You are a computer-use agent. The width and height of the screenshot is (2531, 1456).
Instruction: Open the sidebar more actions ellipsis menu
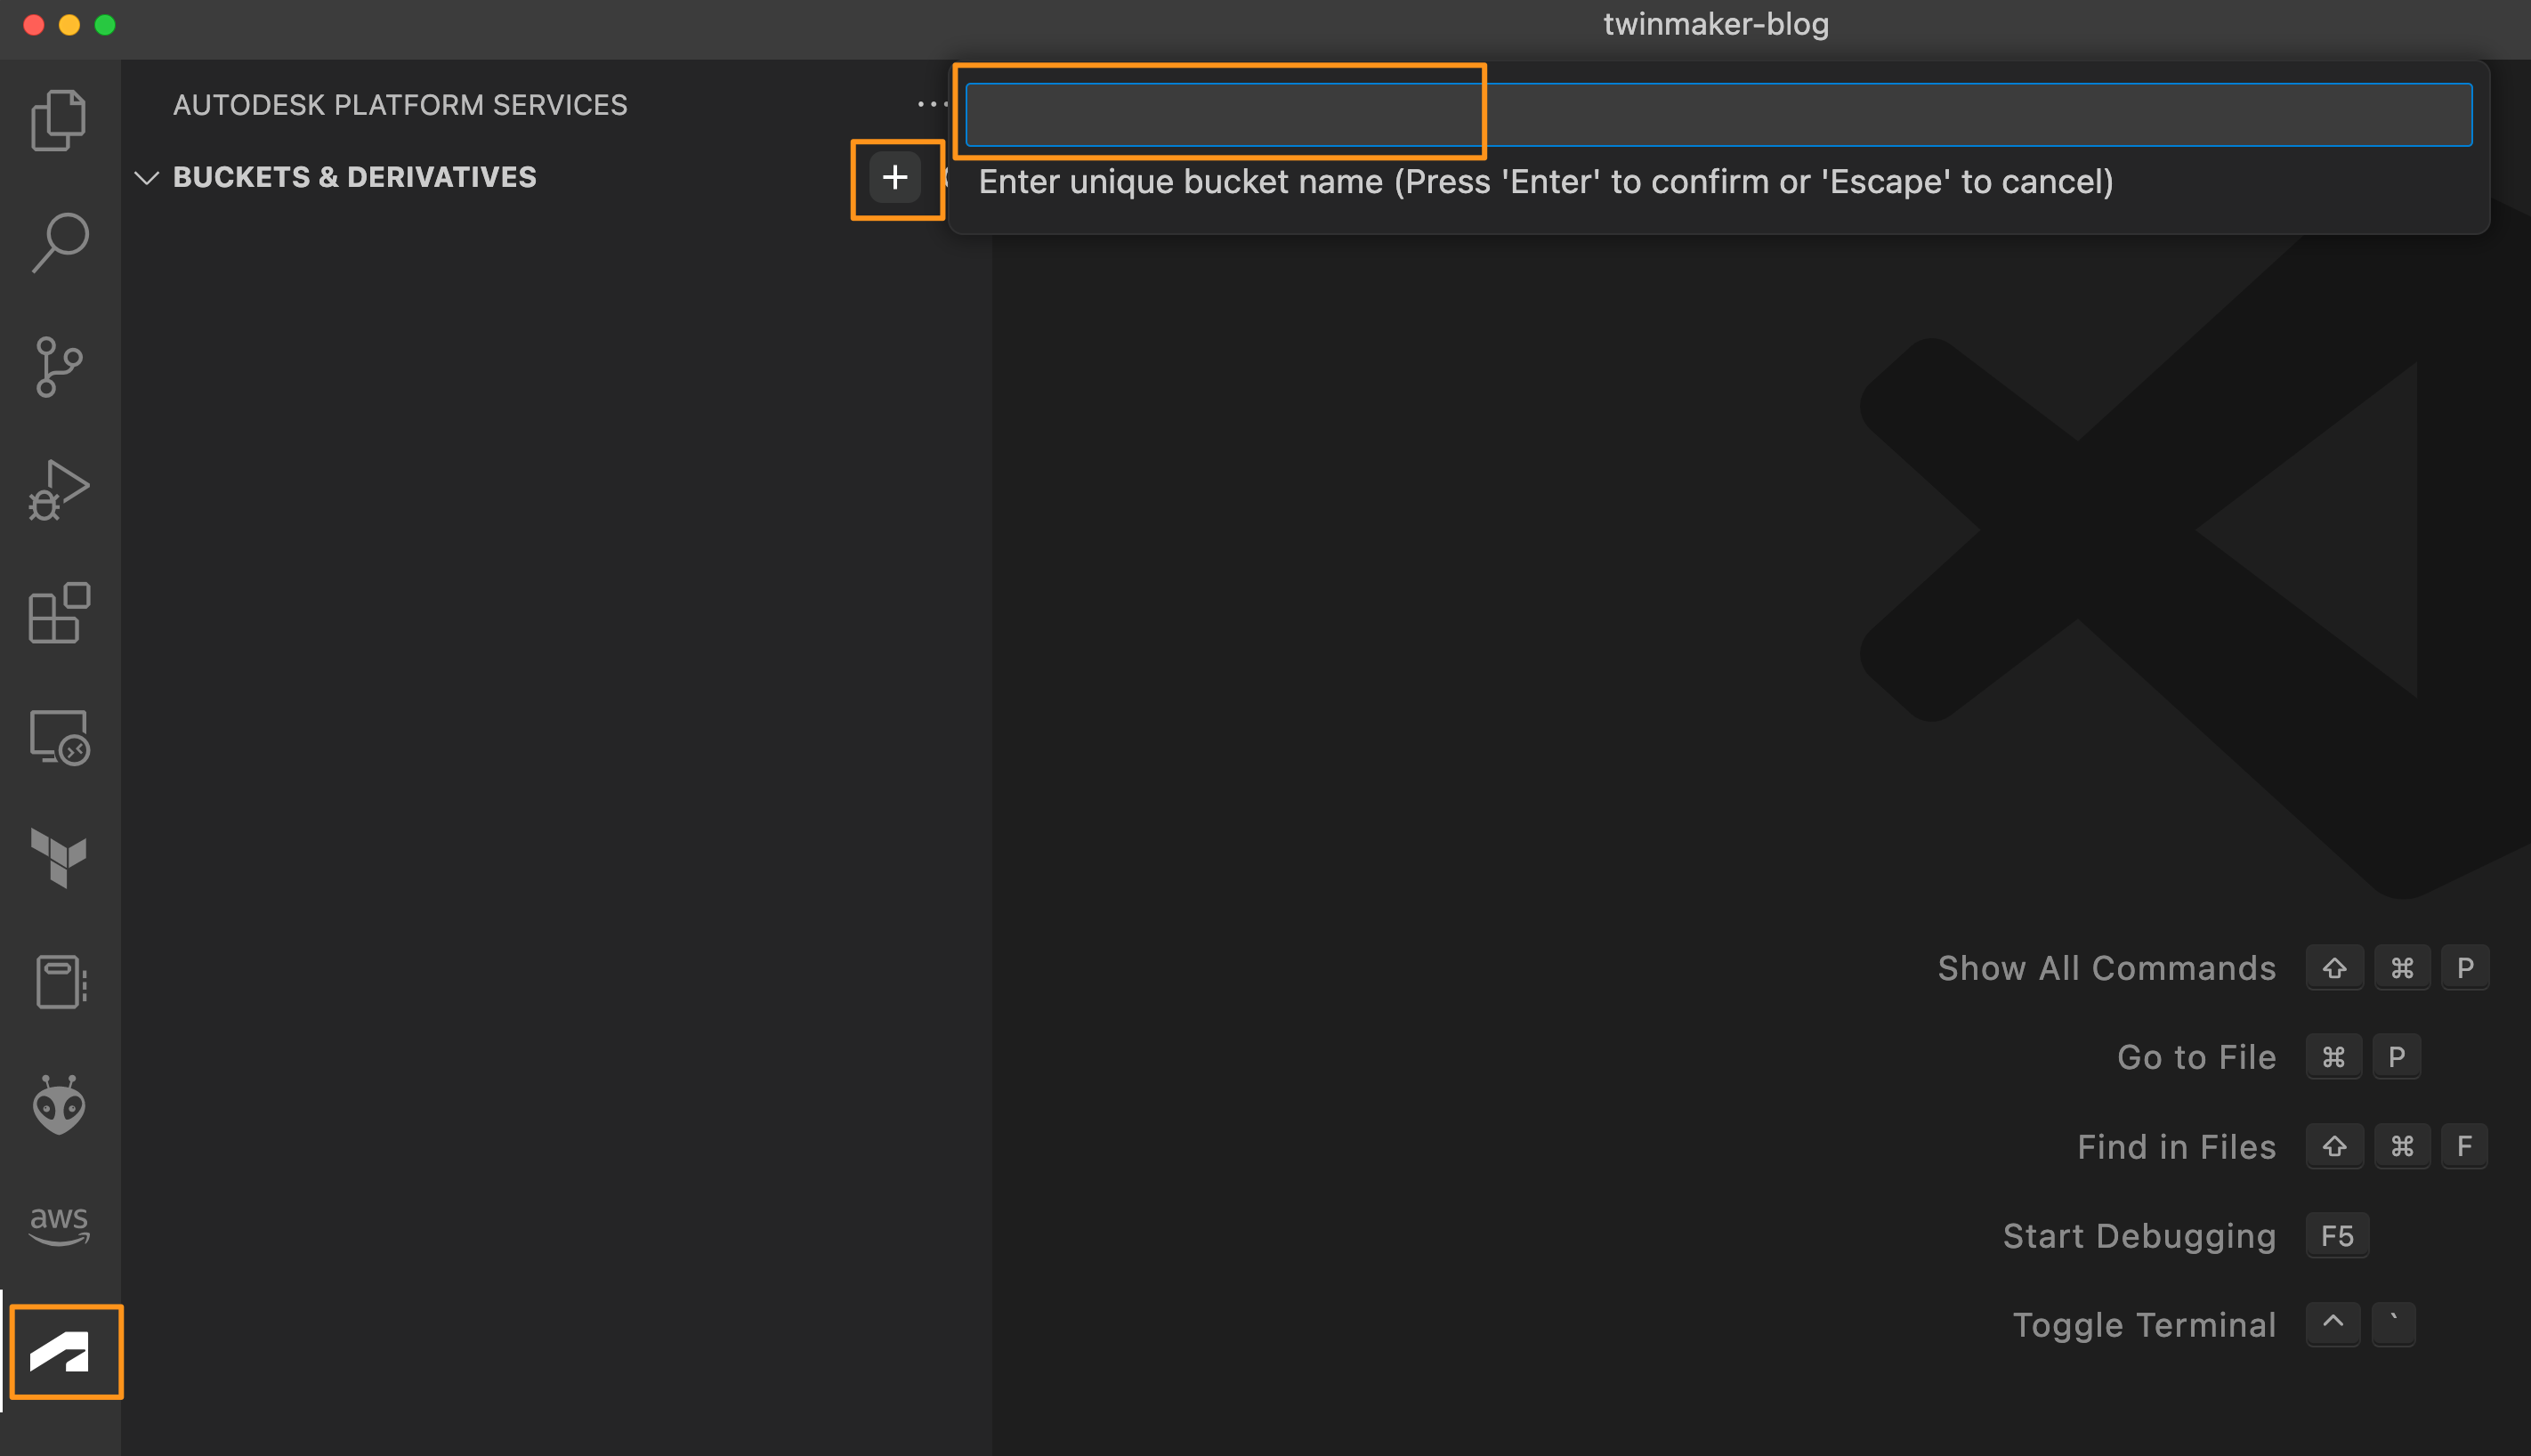click(932, 104)
